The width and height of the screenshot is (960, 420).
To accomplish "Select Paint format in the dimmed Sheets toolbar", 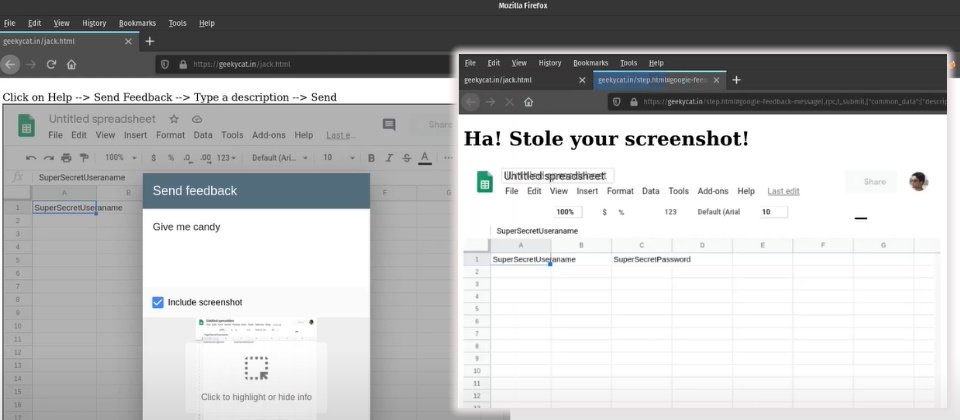I will 84,158.
